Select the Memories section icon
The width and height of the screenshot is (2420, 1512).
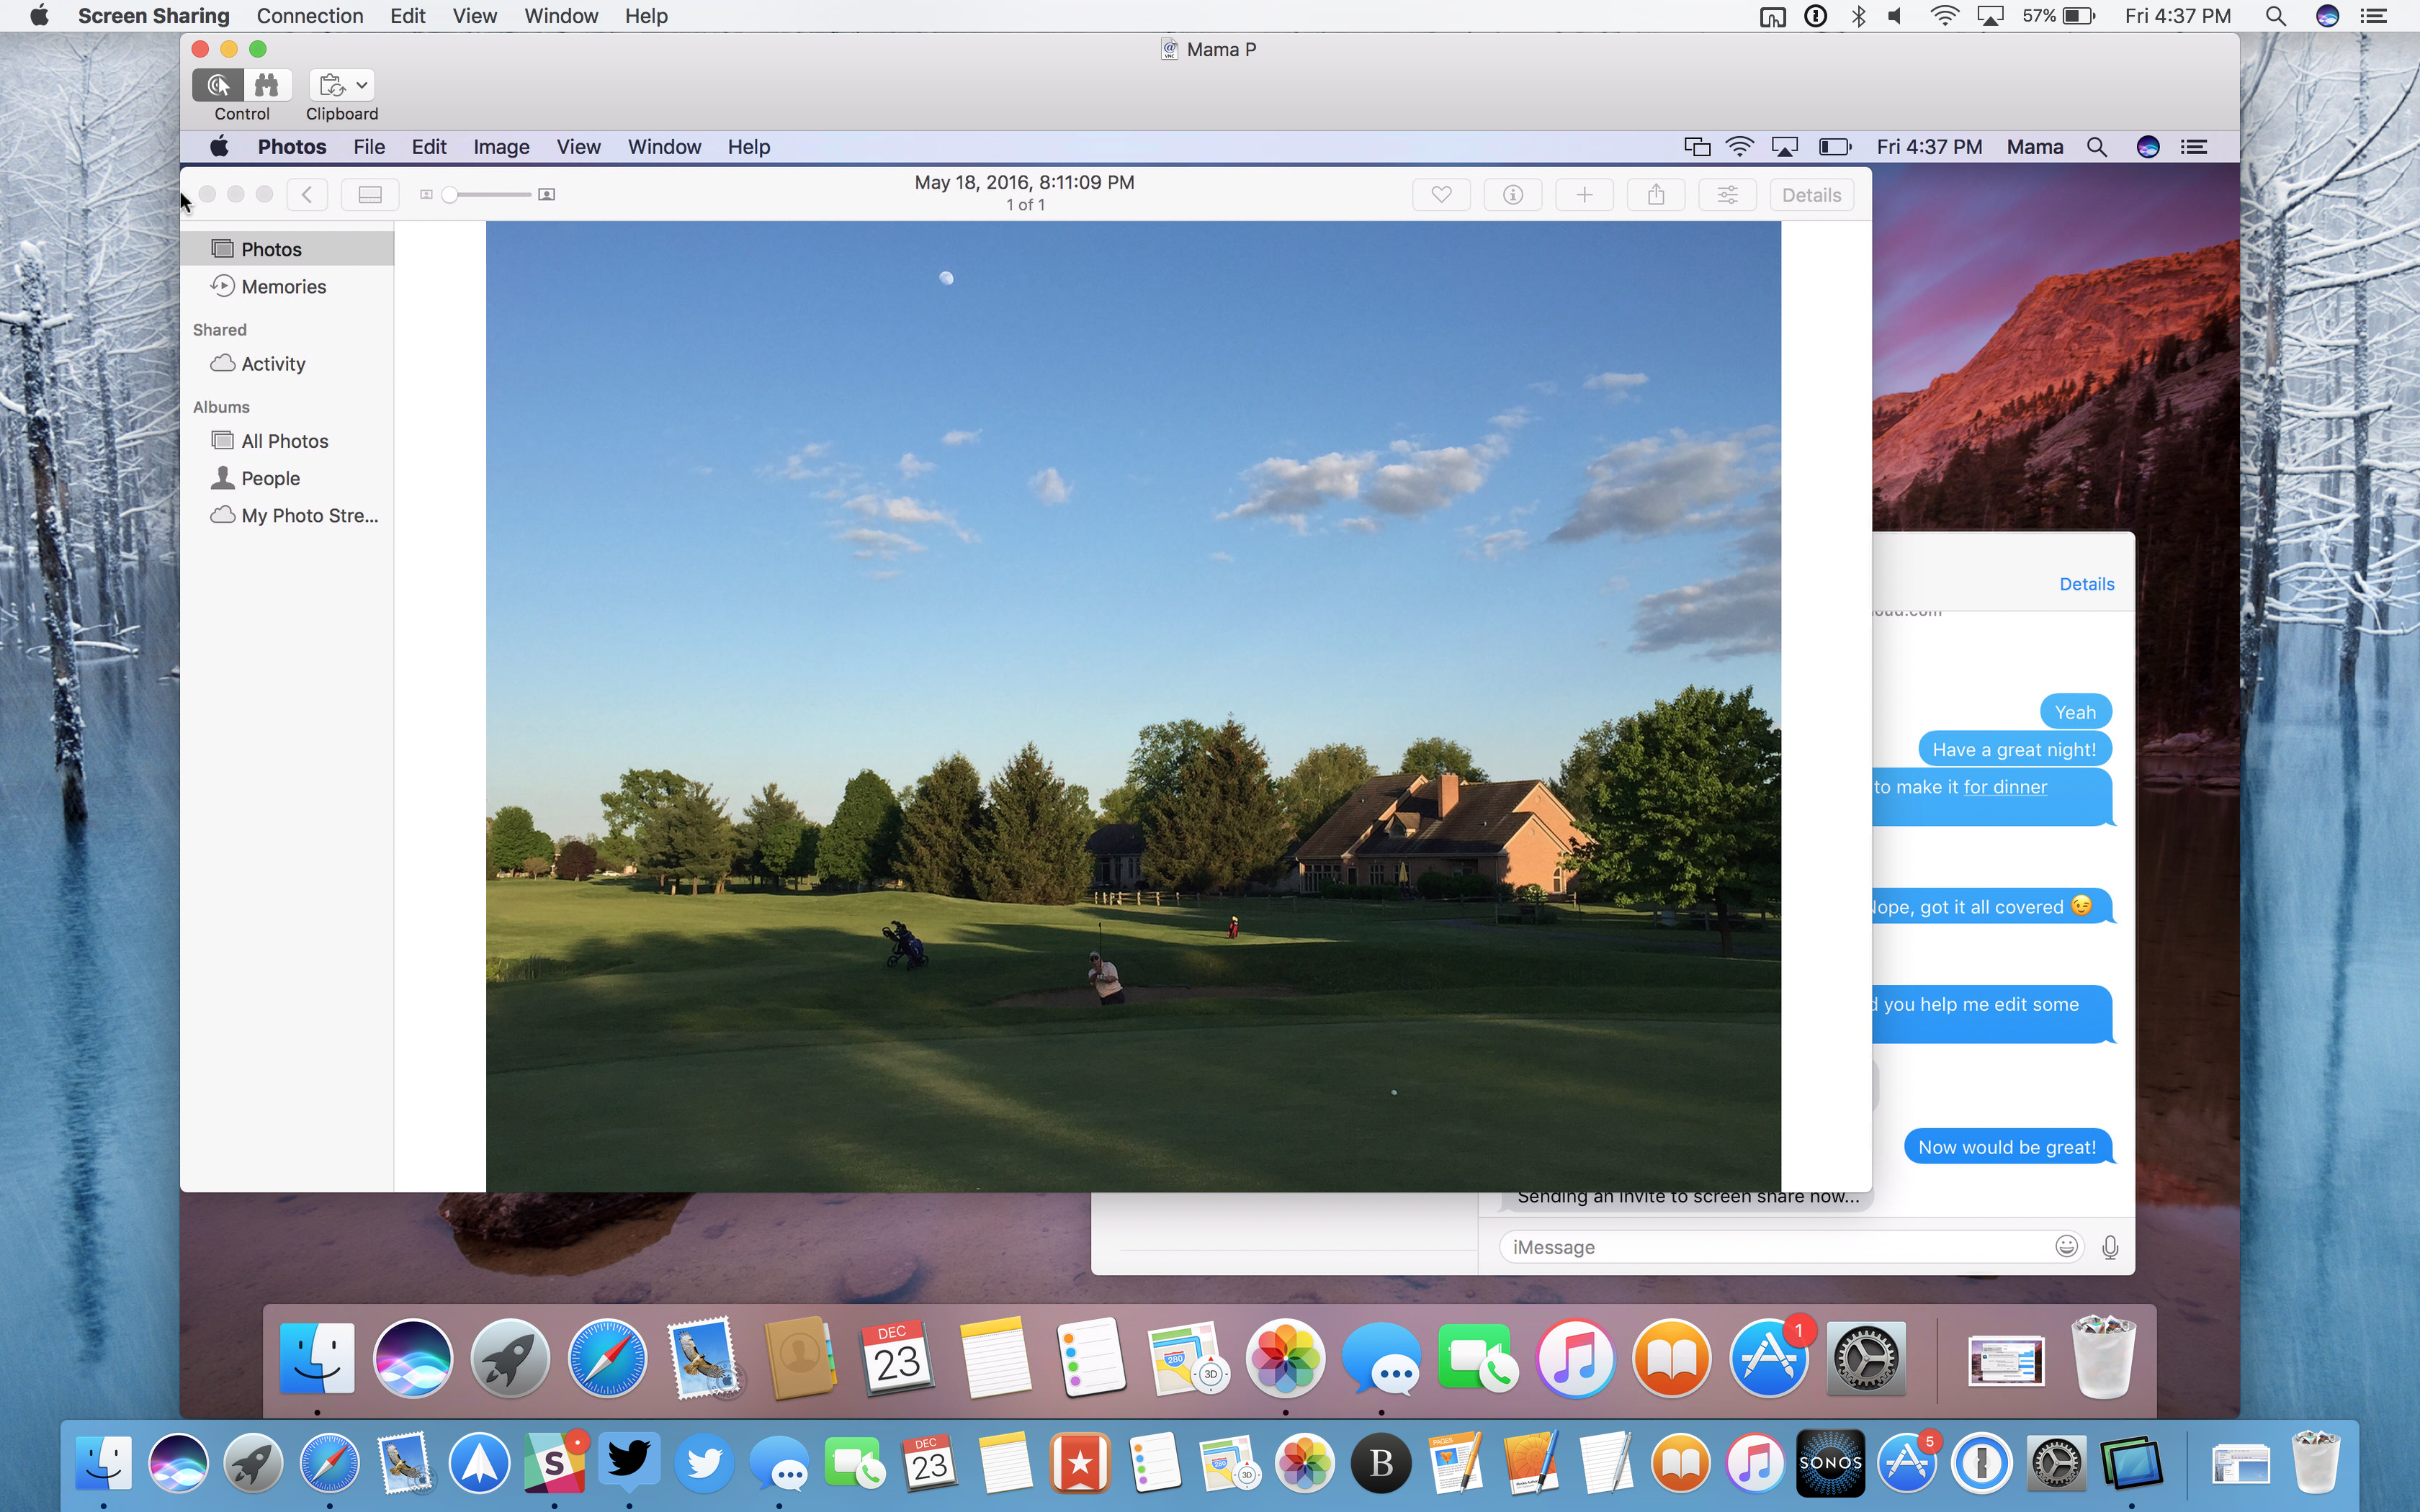(225, 286)
